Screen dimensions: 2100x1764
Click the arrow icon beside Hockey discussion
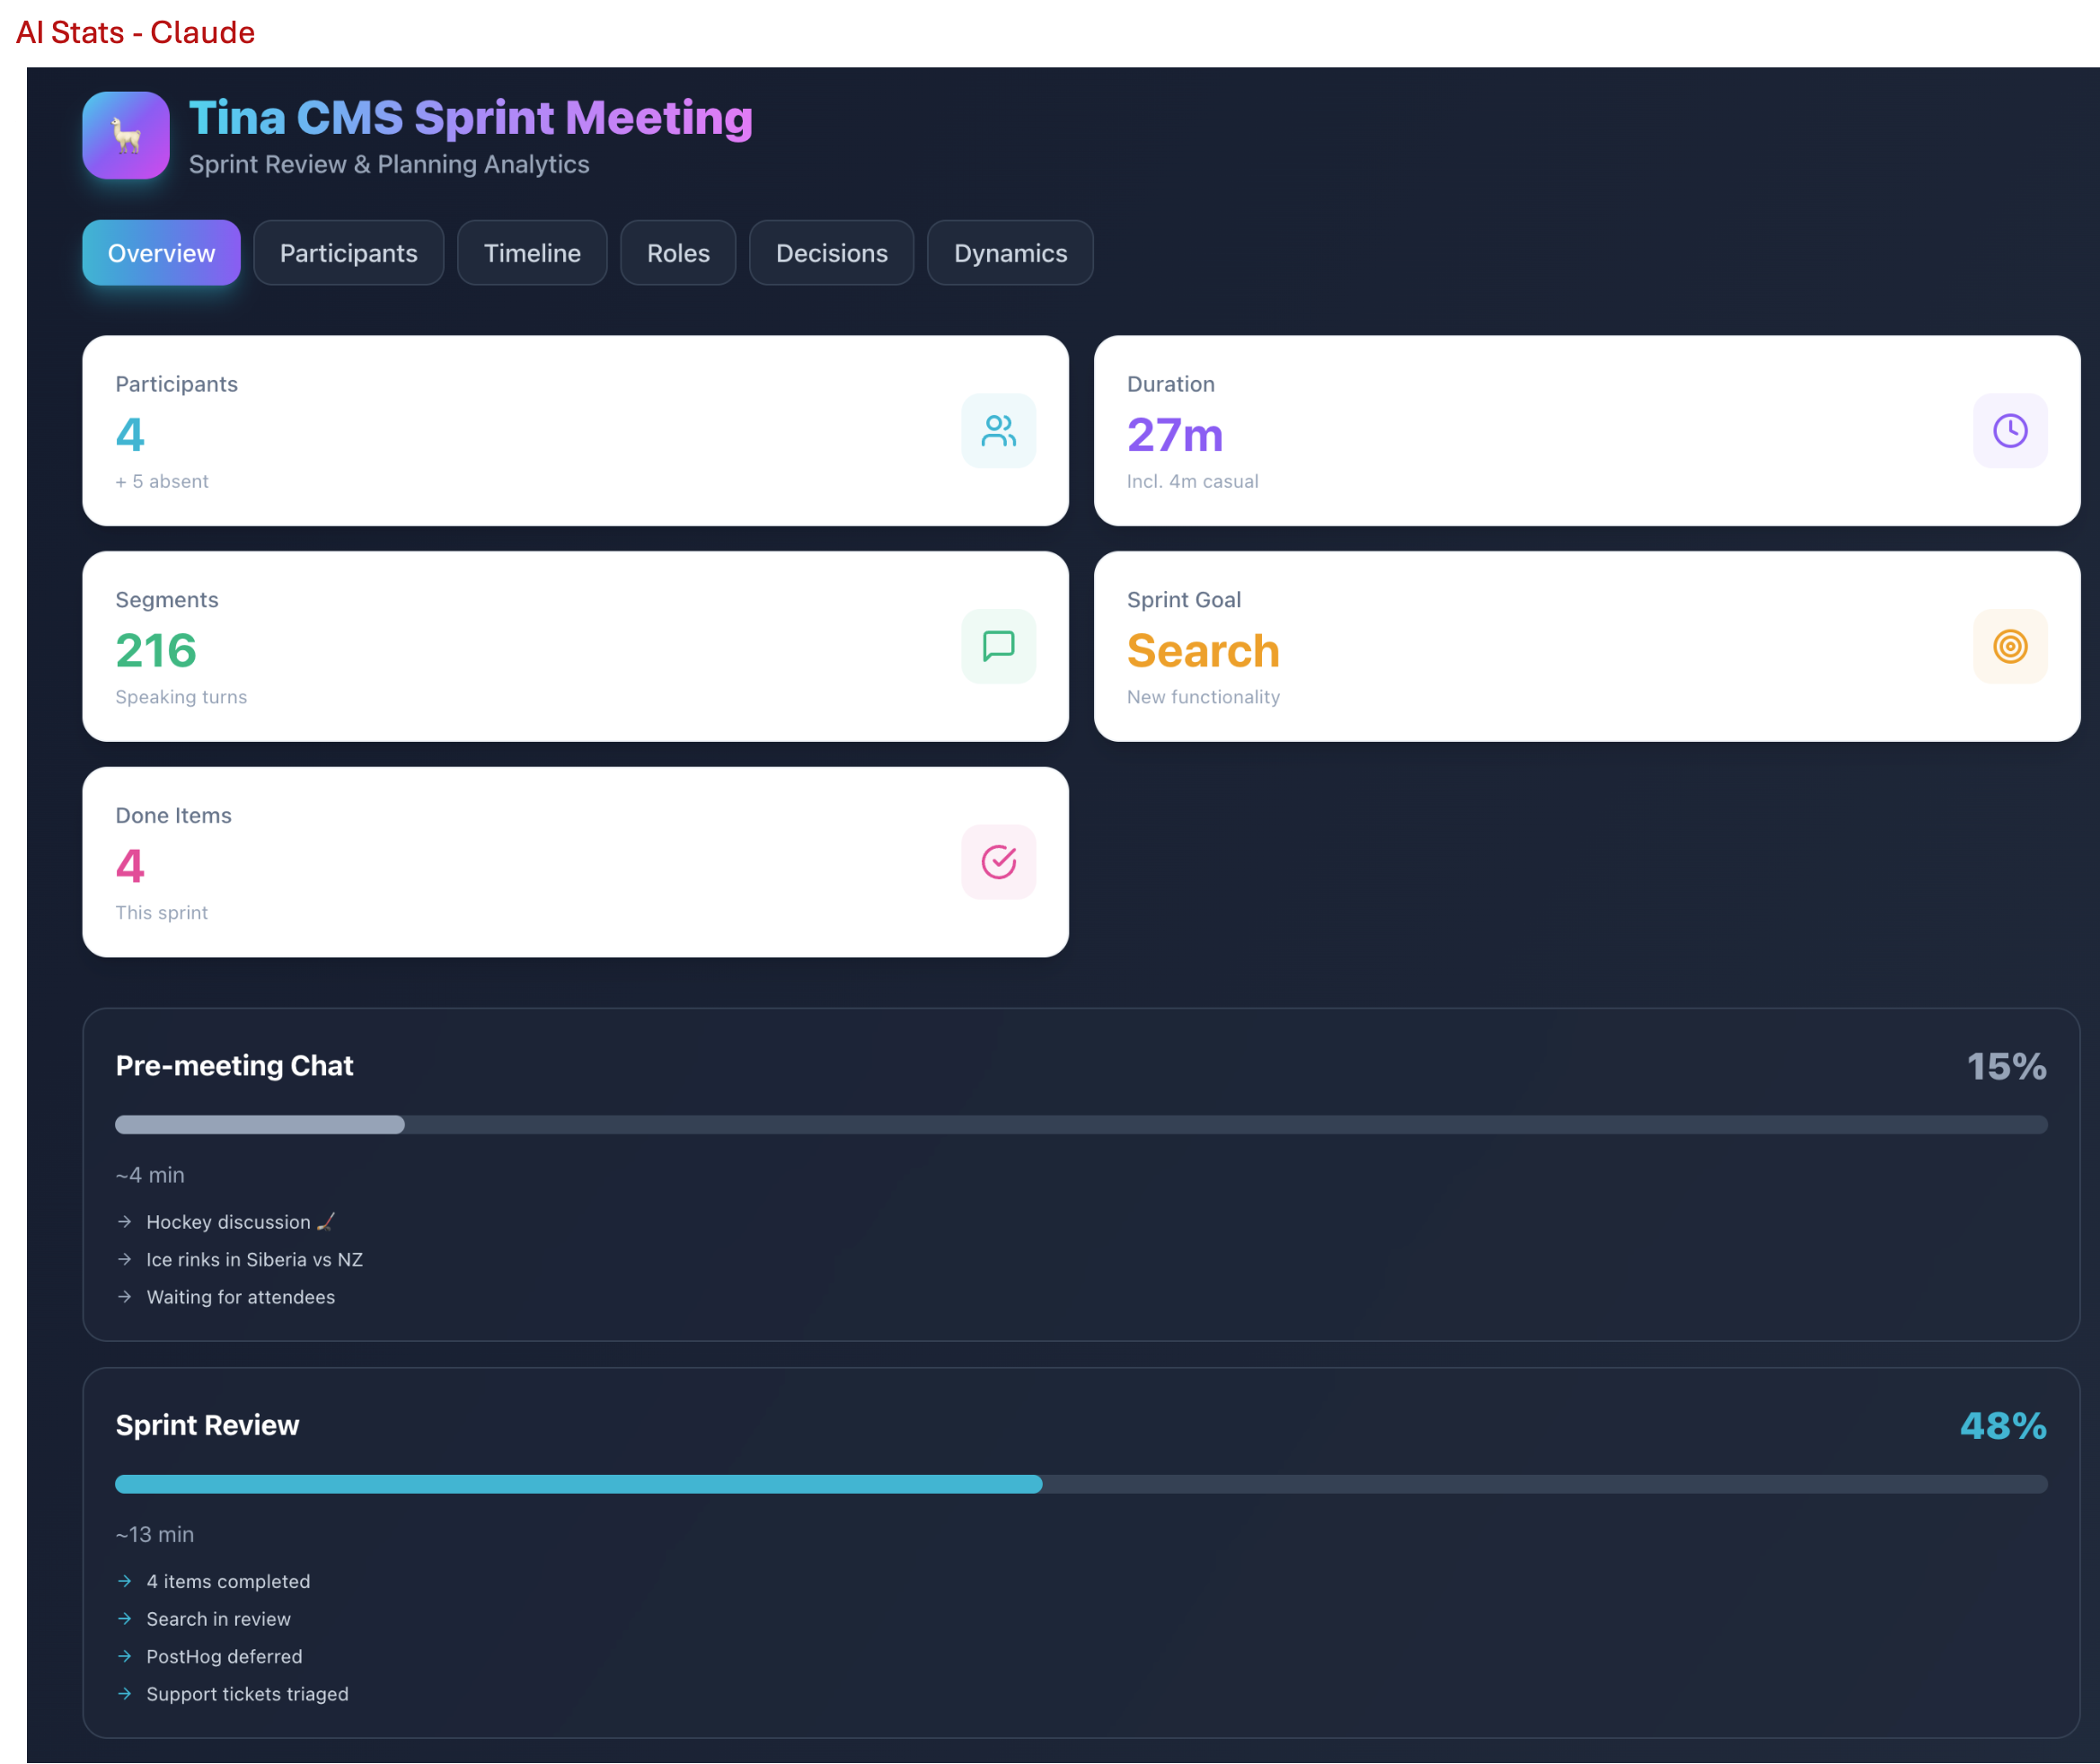coord(125,1221)
